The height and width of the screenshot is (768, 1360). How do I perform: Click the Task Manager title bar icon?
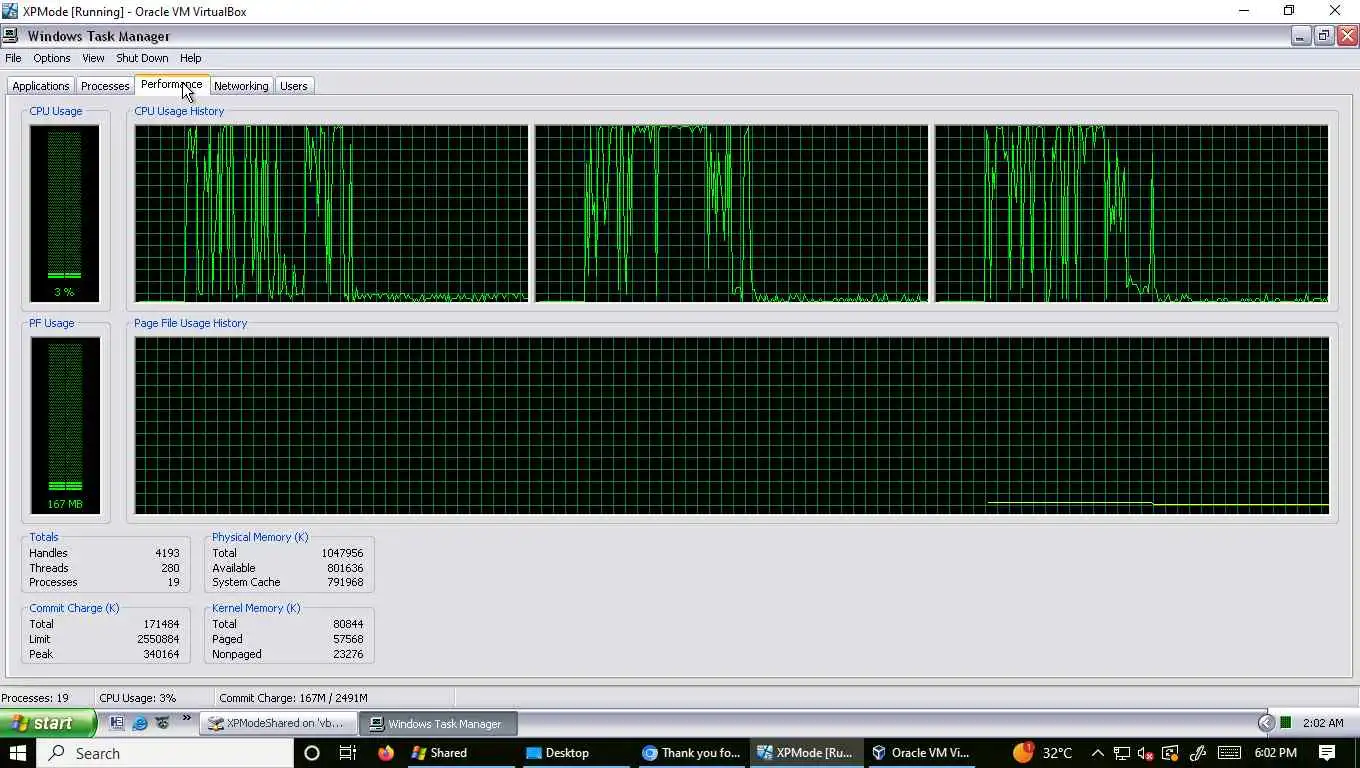(x=11, y=36)
